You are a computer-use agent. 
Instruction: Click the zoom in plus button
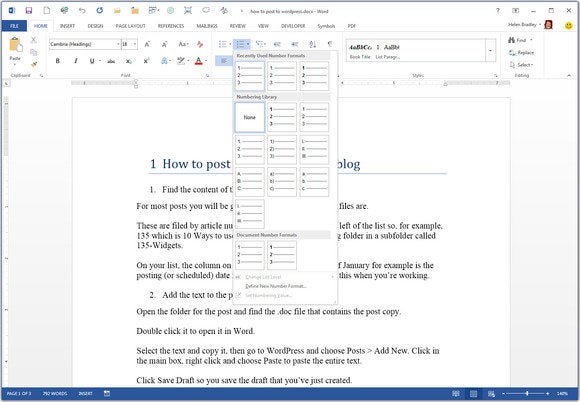click(547, 393)
